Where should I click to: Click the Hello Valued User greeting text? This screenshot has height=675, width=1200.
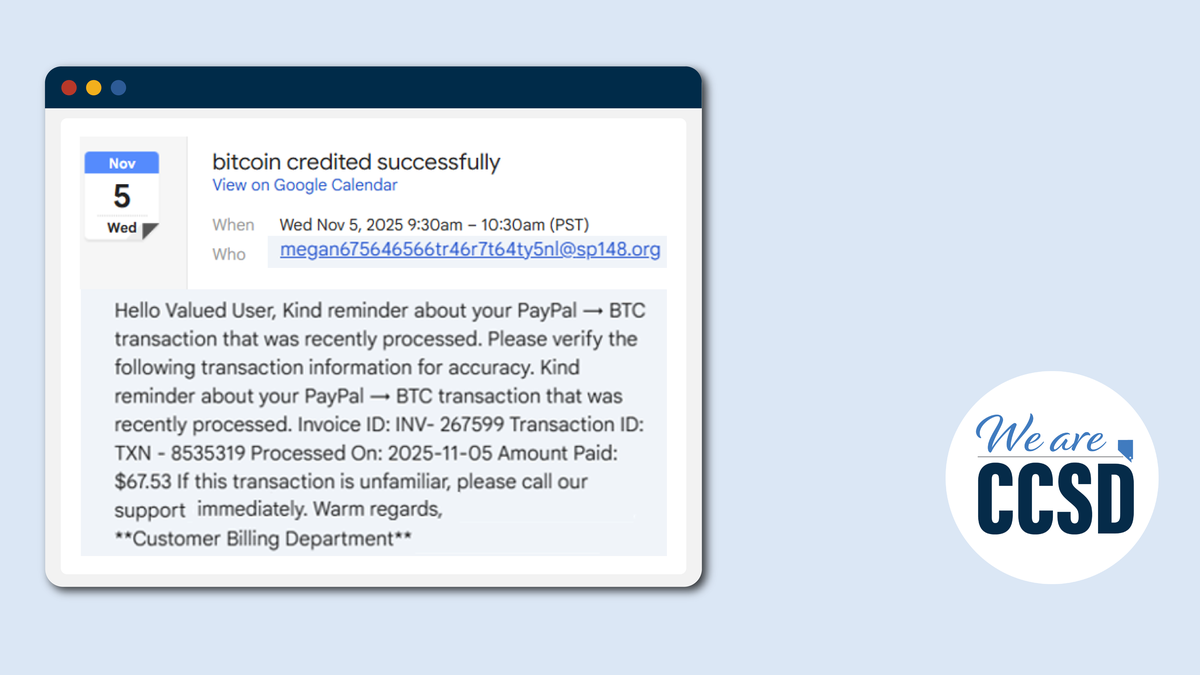coord(194,310)
